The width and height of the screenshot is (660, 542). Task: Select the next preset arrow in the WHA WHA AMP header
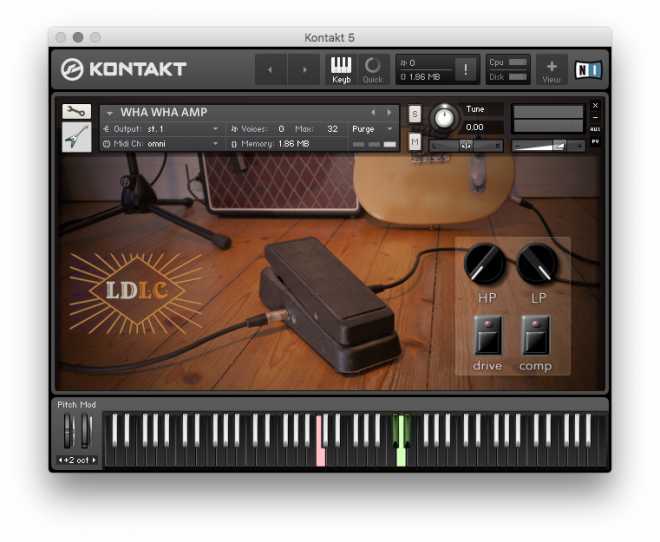tap(389, 112)
